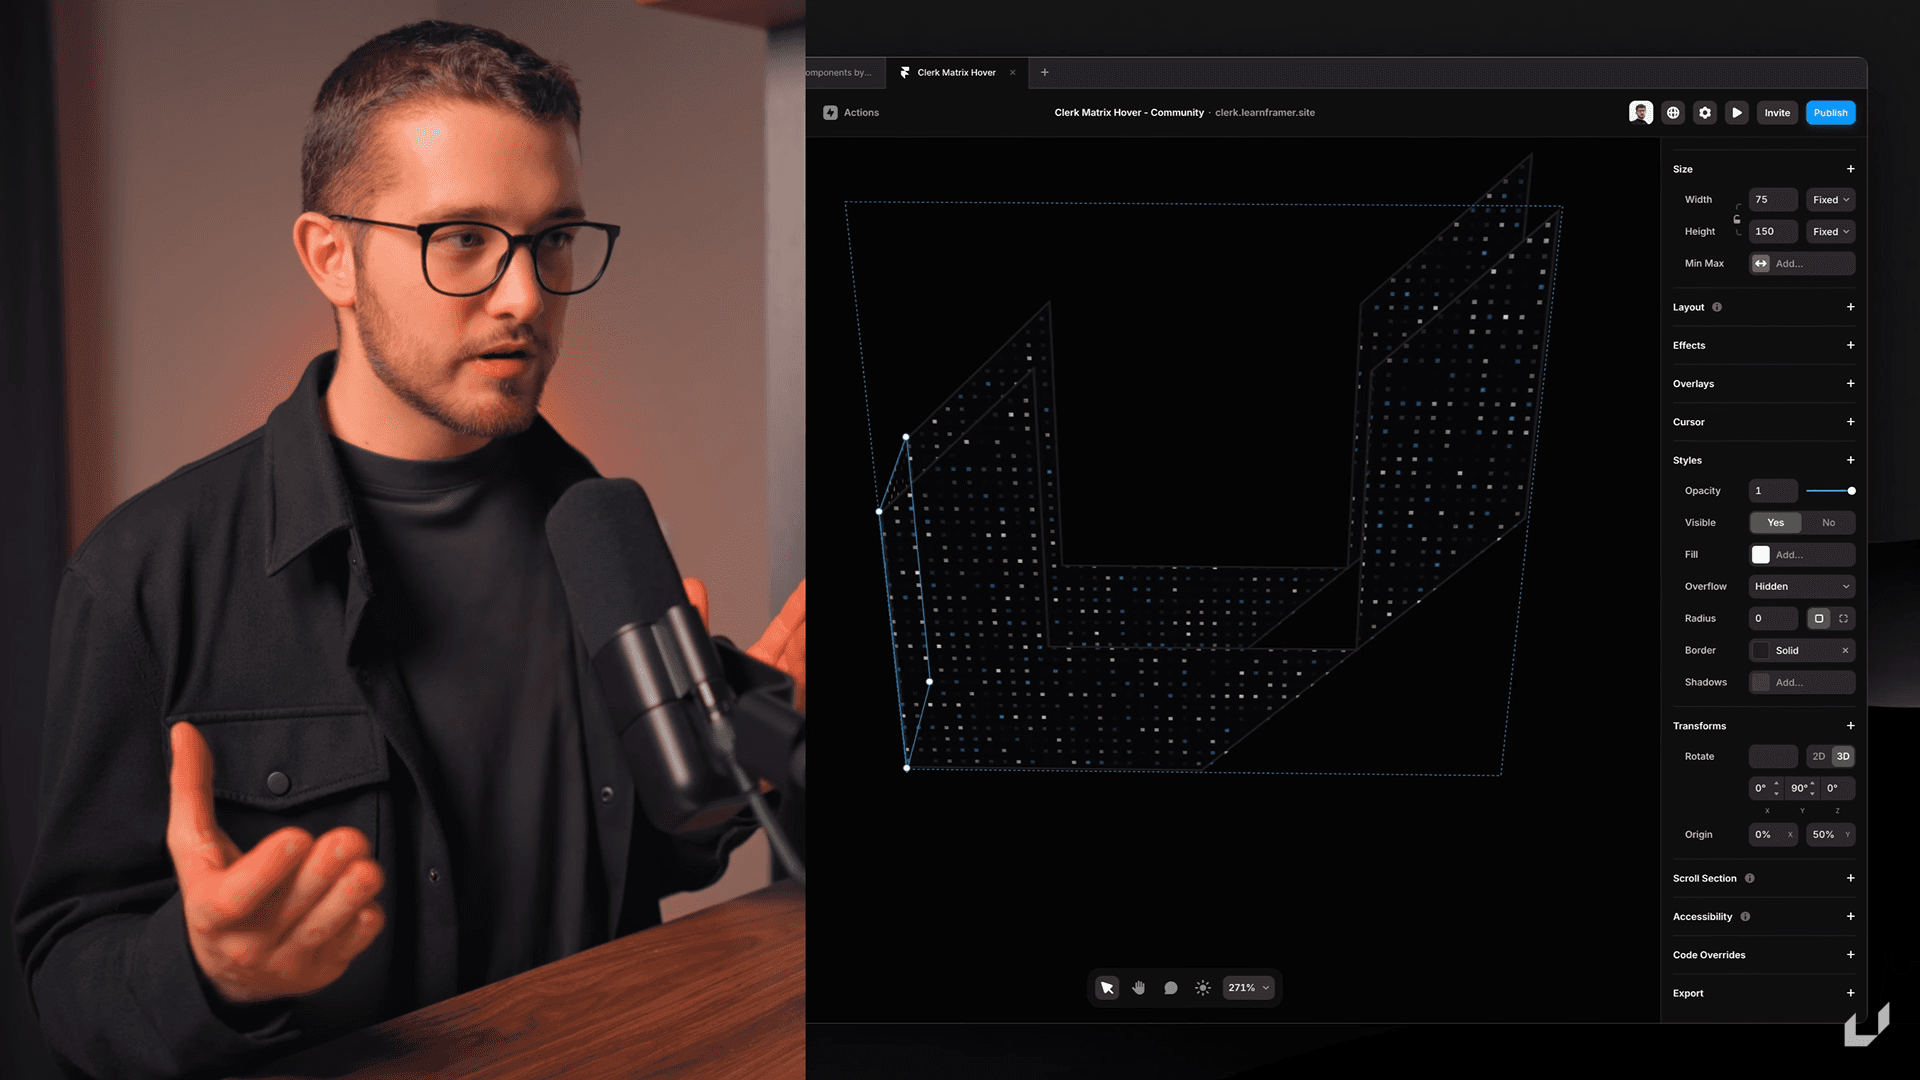1920x1080 pixels.
Task: Click the Border color swatch
Action: 1761,651
